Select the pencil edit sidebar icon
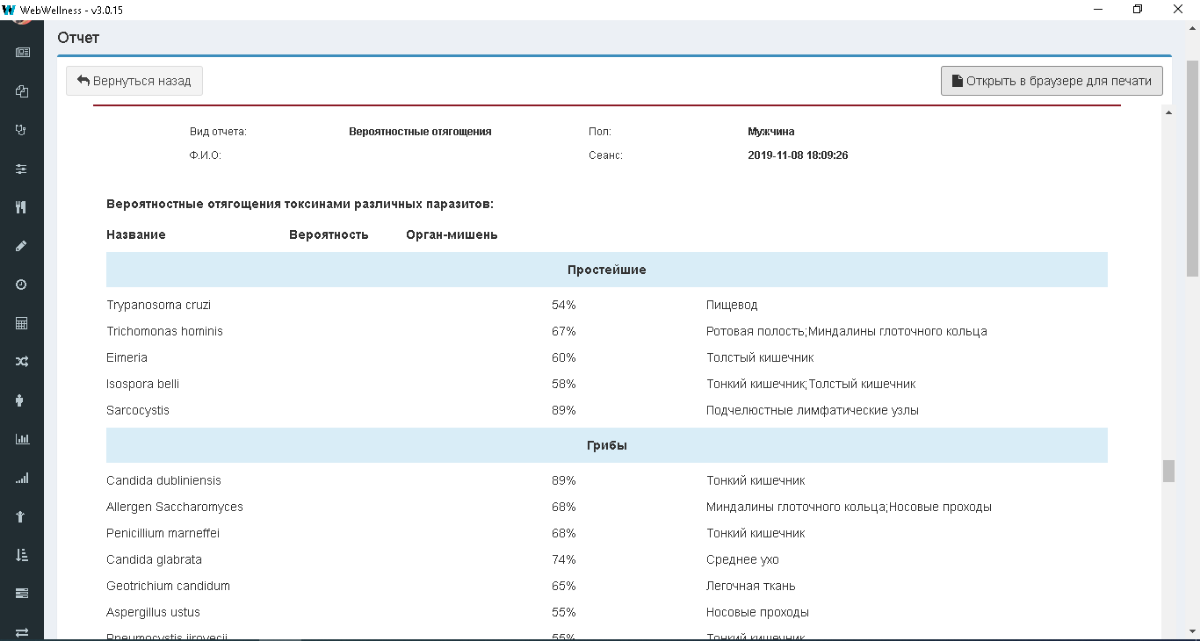This screenshot has height=641, width=1200. pyautogui.click(x=22, y=246)
